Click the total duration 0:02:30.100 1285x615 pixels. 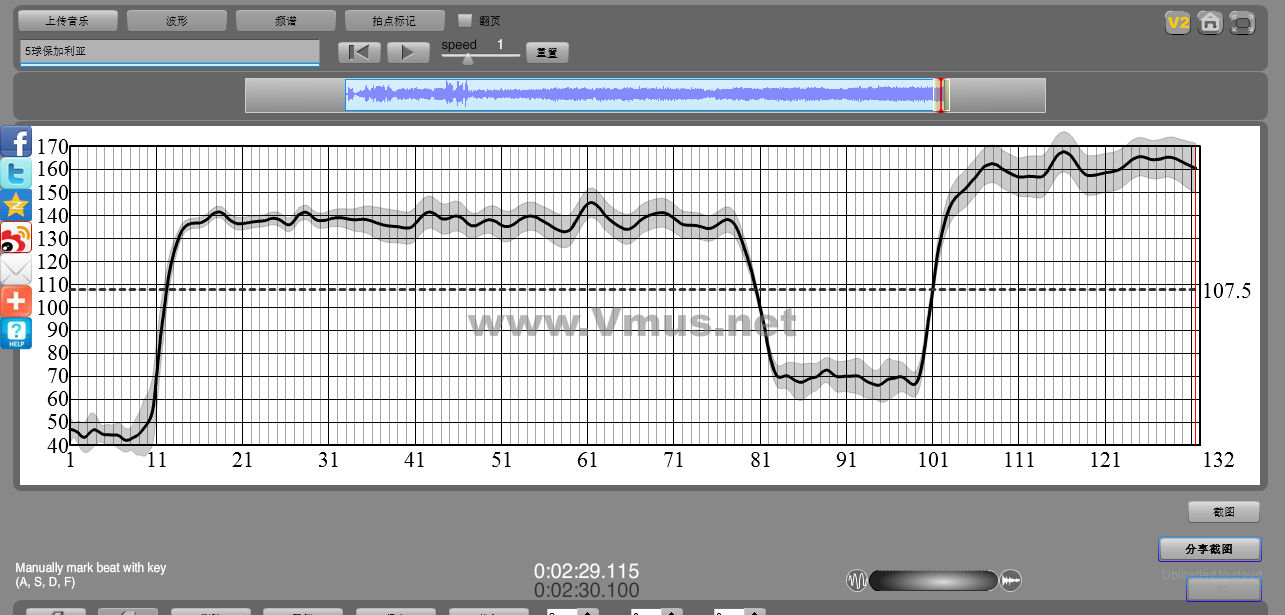(x=586, y=591)
